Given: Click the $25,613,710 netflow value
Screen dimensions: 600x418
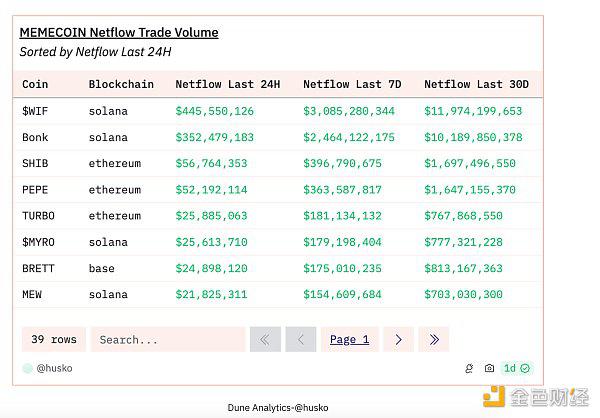Looking at the screenshot, I should click(x=211, y=242).
